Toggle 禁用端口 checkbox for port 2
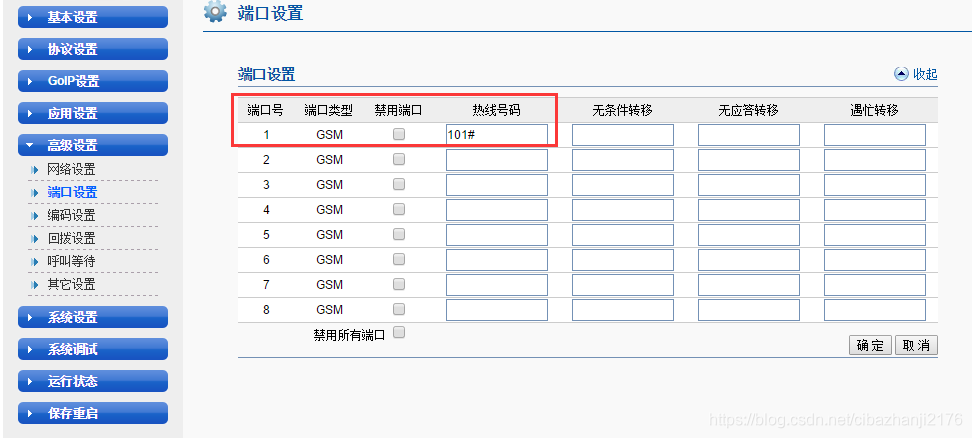972x438 pixels. [x=399, y=159]
